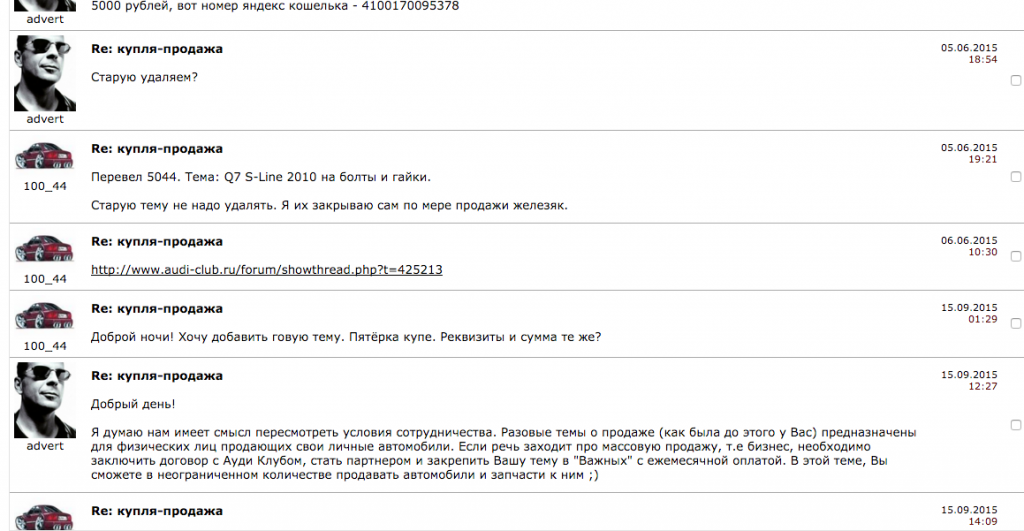Click the red car avatar on the 10:30 message

pos(45,248)
